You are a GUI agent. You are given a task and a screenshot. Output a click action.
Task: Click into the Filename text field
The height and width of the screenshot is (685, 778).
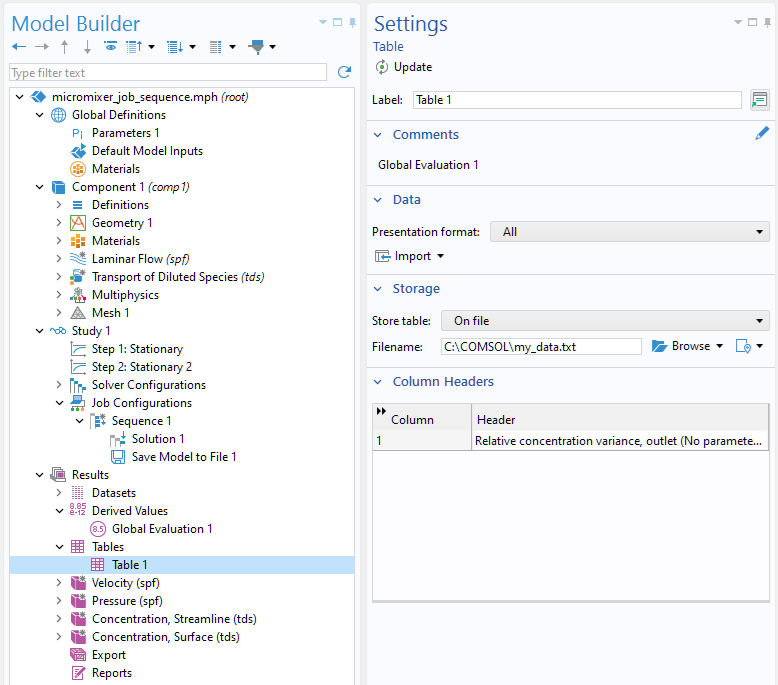click(x=540, y=346)
